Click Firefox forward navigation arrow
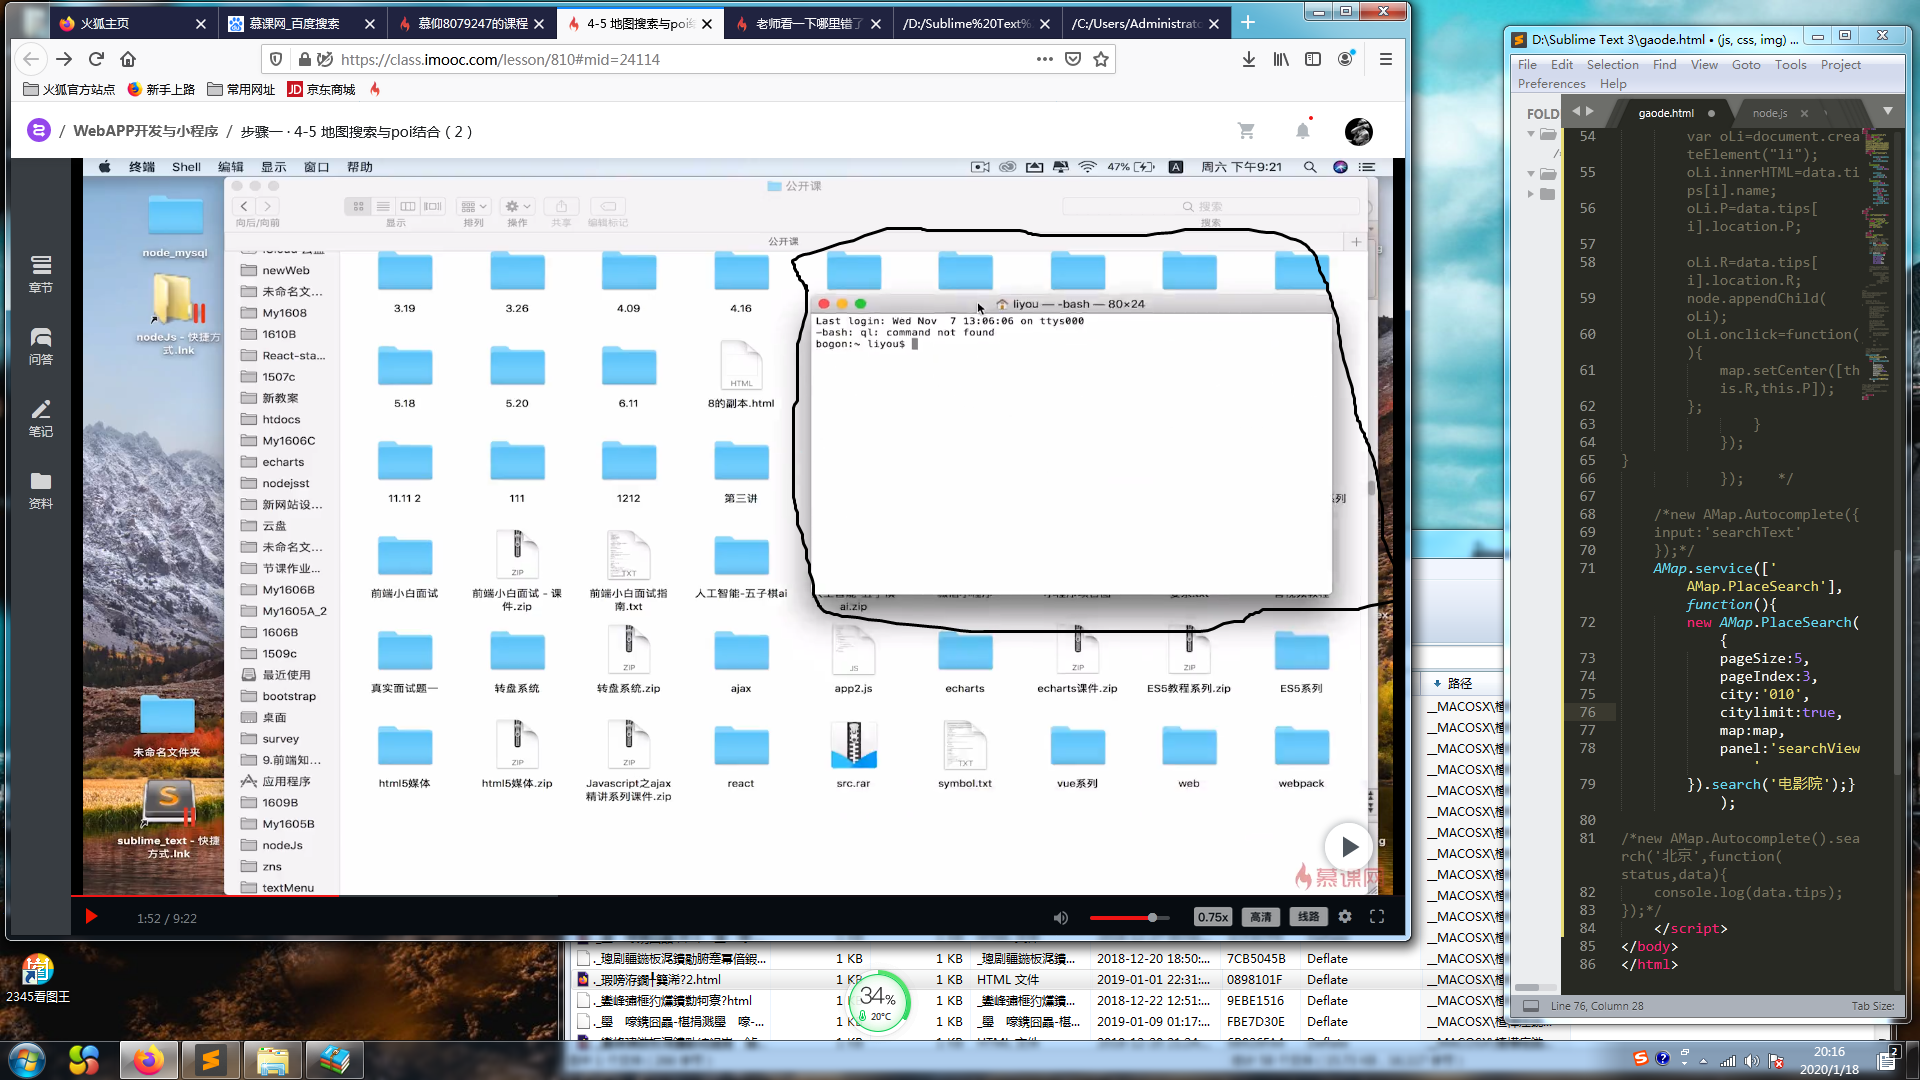 point(64,59)
